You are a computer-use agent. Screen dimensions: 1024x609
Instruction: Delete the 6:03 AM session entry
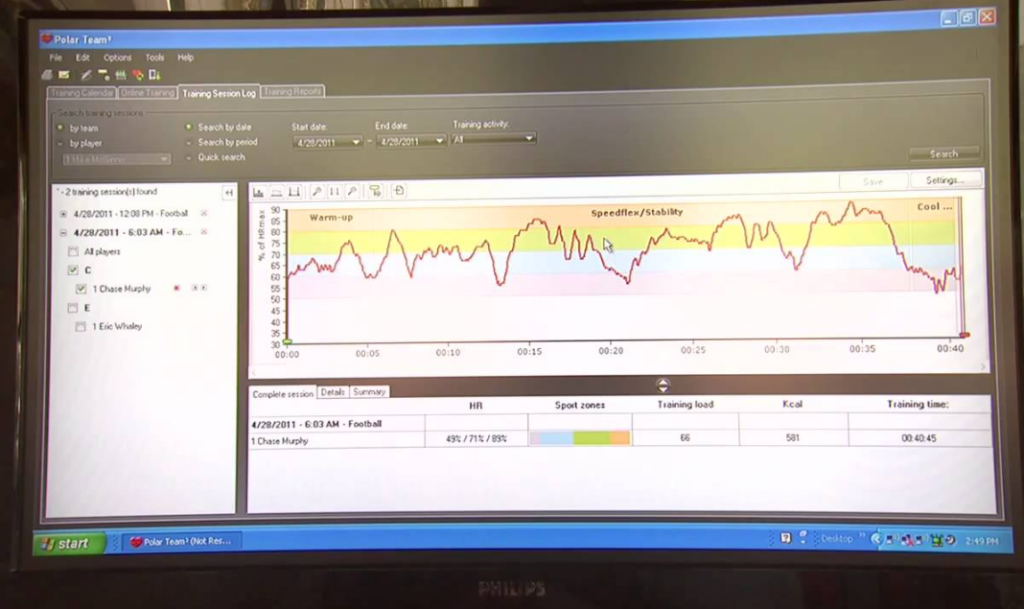tap(204, 232)
